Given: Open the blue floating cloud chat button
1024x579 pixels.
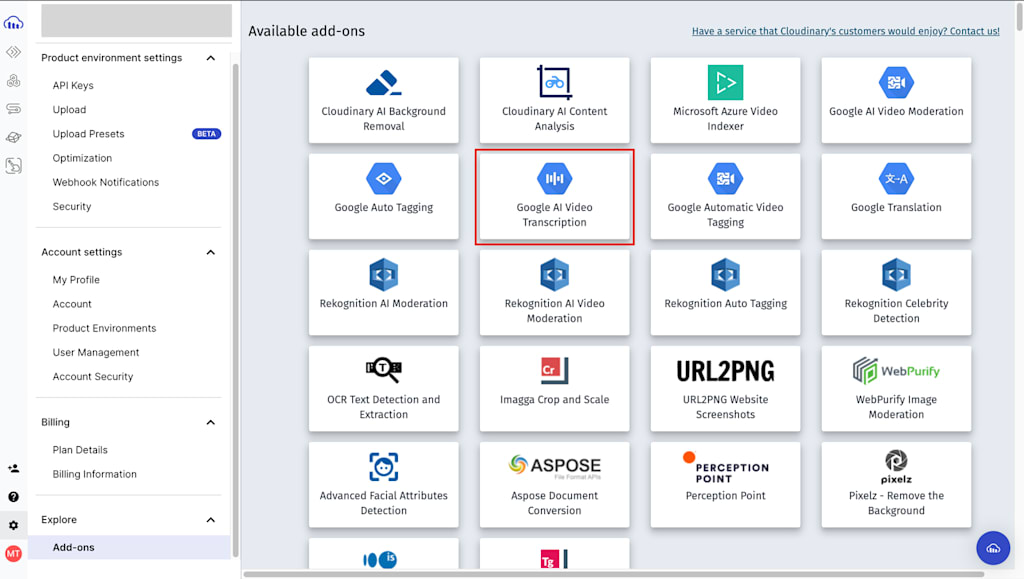Looking at the screenshot, I should (x=993, y=548).
